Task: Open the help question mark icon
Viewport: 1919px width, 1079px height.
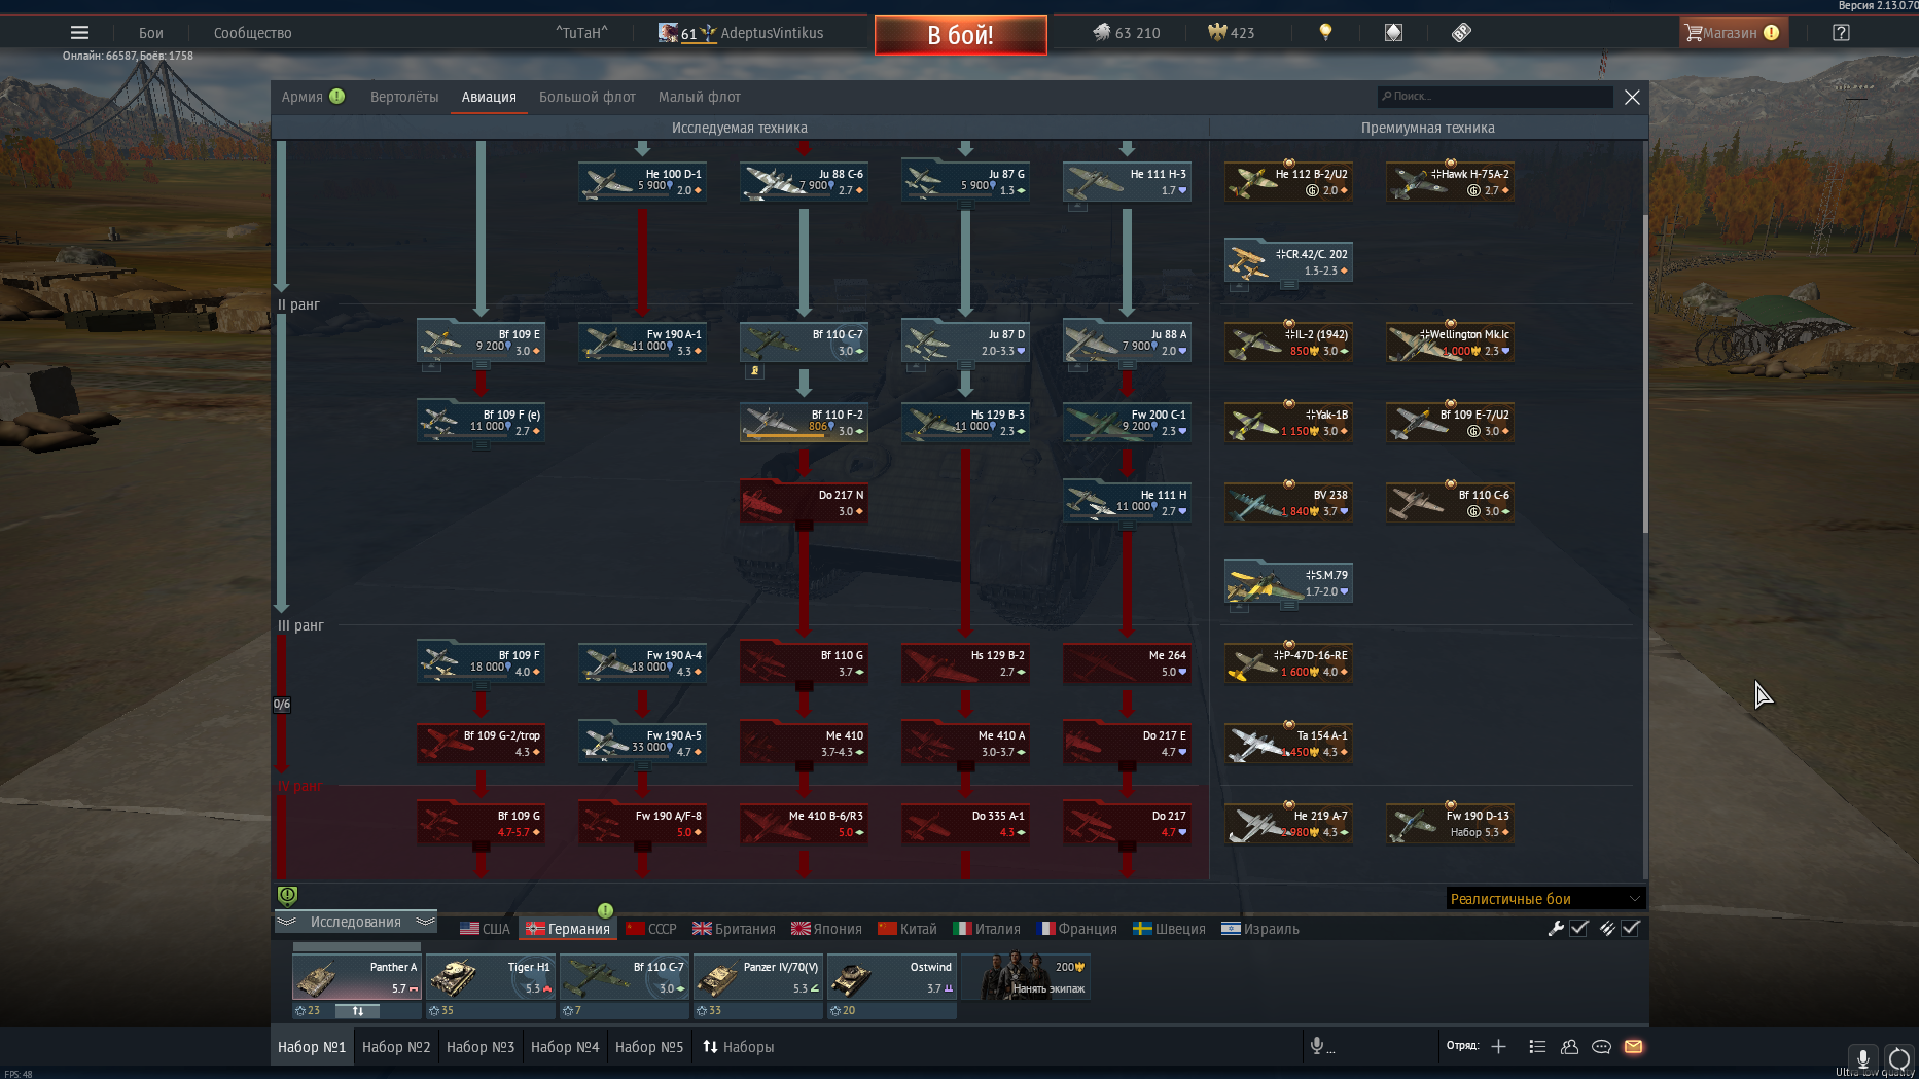Action: click(1841, 33)
